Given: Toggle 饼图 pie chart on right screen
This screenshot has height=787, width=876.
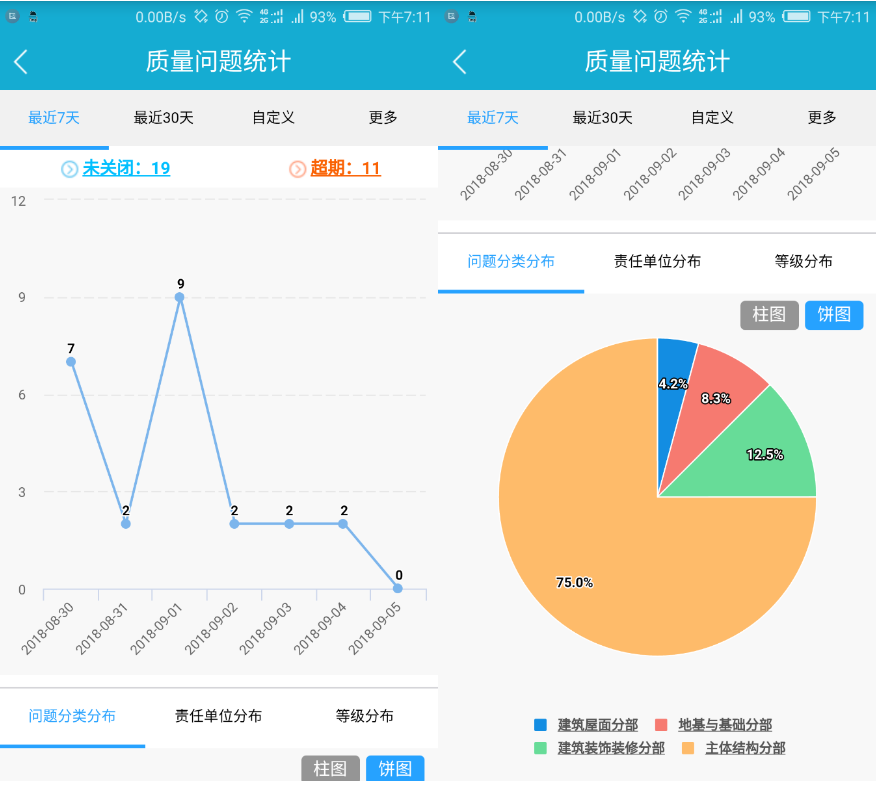Looking at the screenshot, I should pos(834,315).
